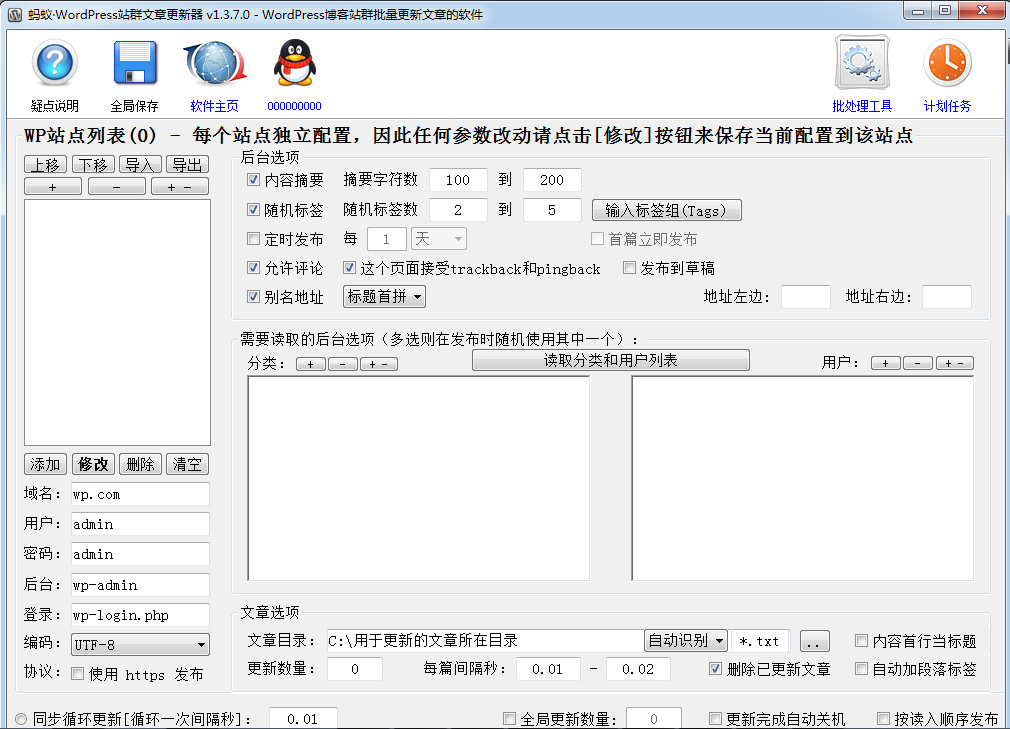Enable 按读入顺序发布 checkbox
Image resolution: width=1010 pixels, height=729 pixels.
click(884, 718)
